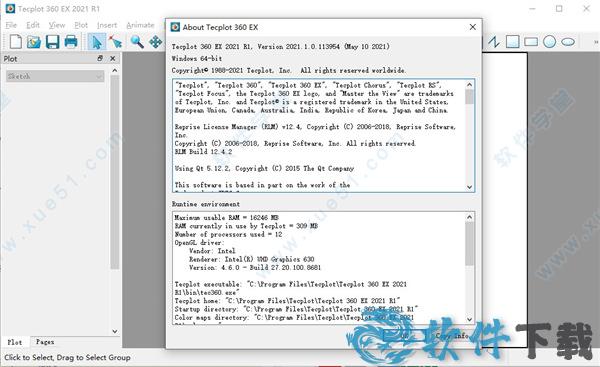Viewport: 600px width, 367px height.
Task: Click 'Number of processors used = 12' line
Action: click(x=228, y=234)
